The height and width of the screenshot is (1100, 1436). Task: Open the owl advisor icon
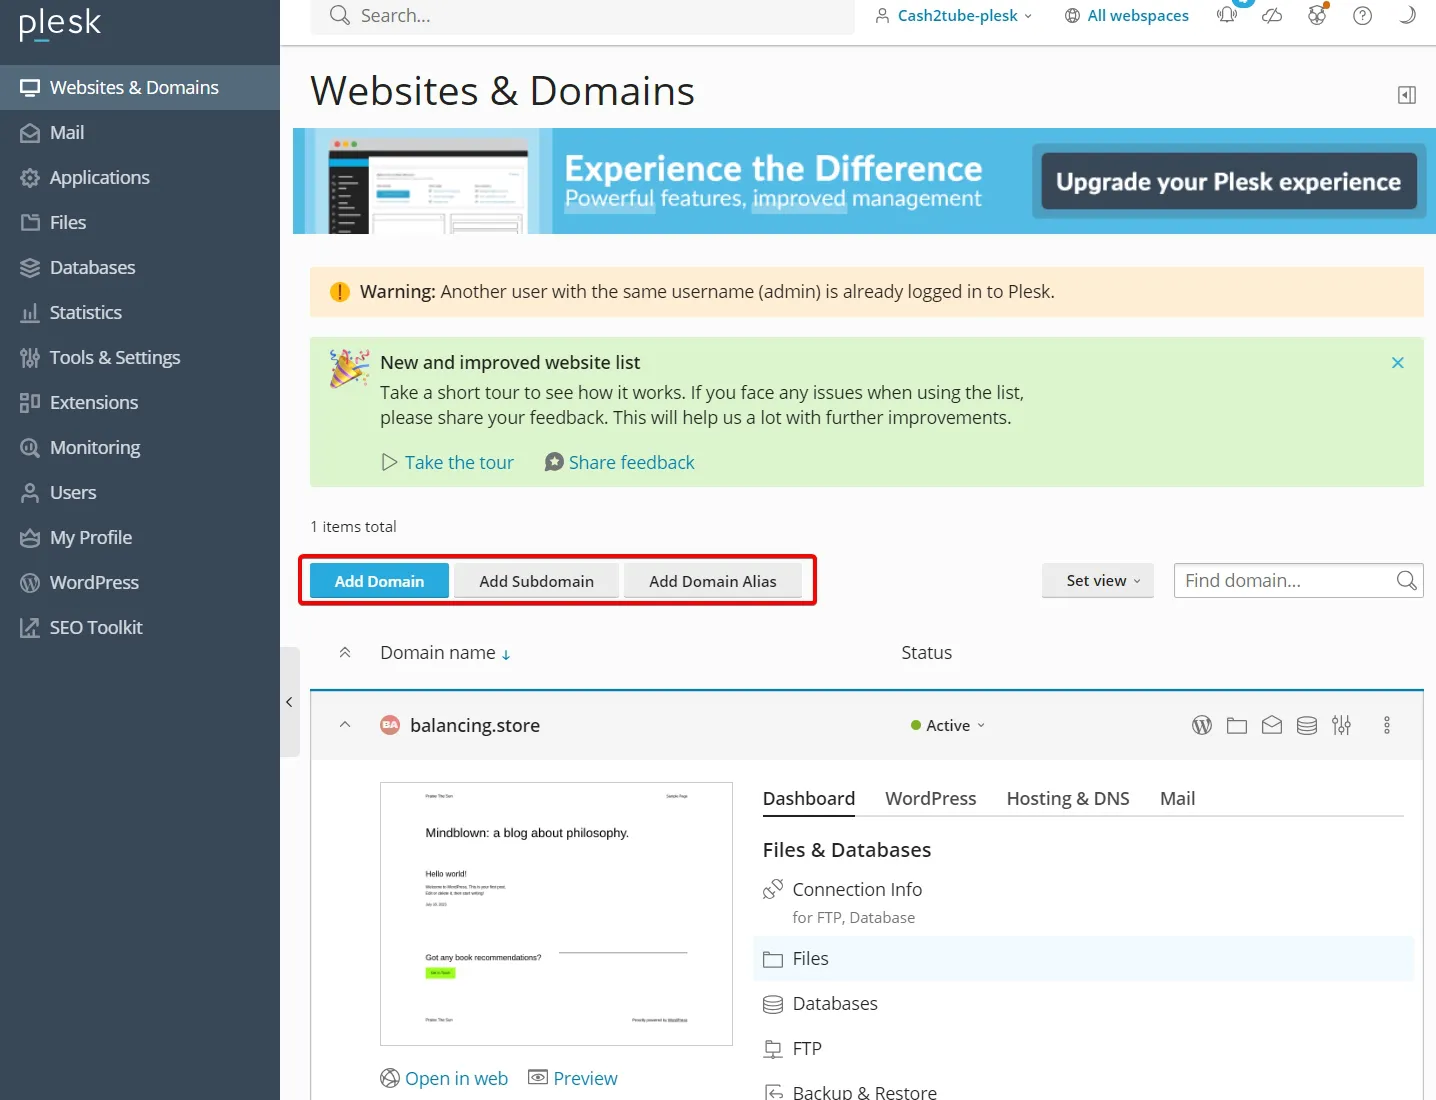coord(1317,15)
